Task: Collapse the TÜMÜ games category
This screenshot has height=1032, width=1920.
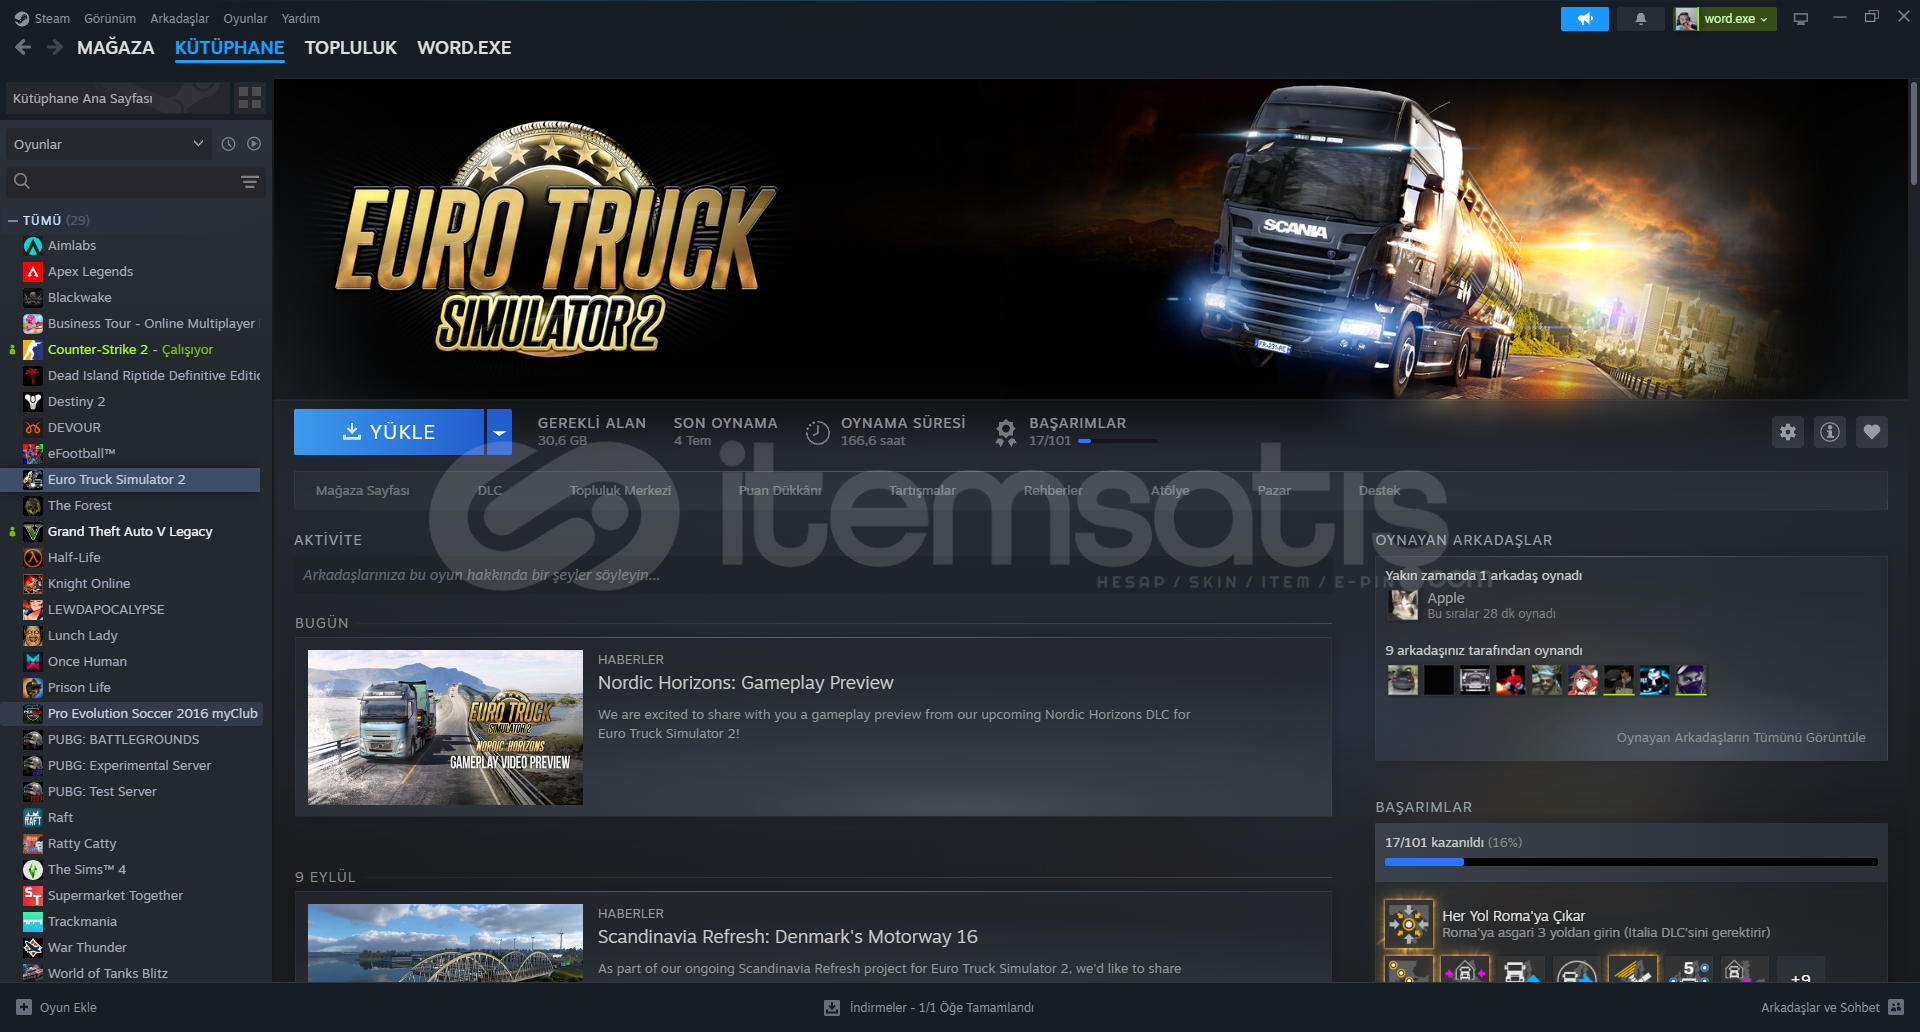Action: [13, 220]
